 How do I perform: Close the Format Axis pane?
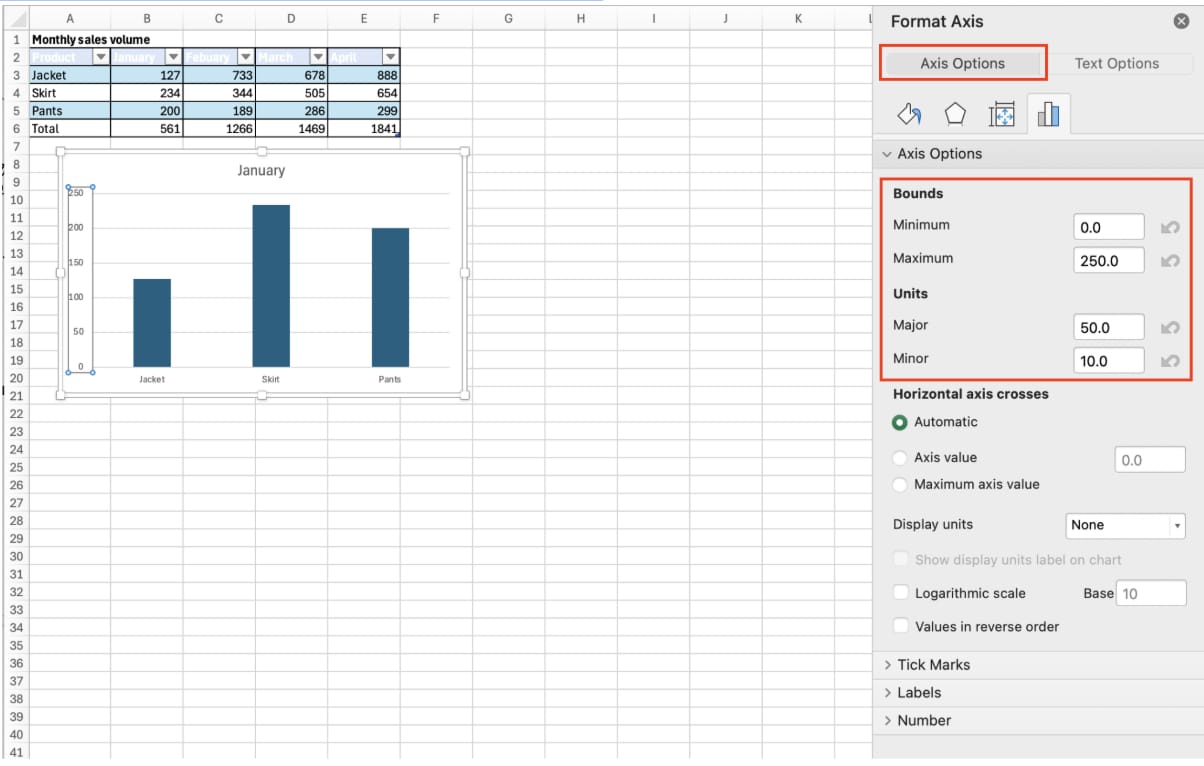pos(1181,22)
